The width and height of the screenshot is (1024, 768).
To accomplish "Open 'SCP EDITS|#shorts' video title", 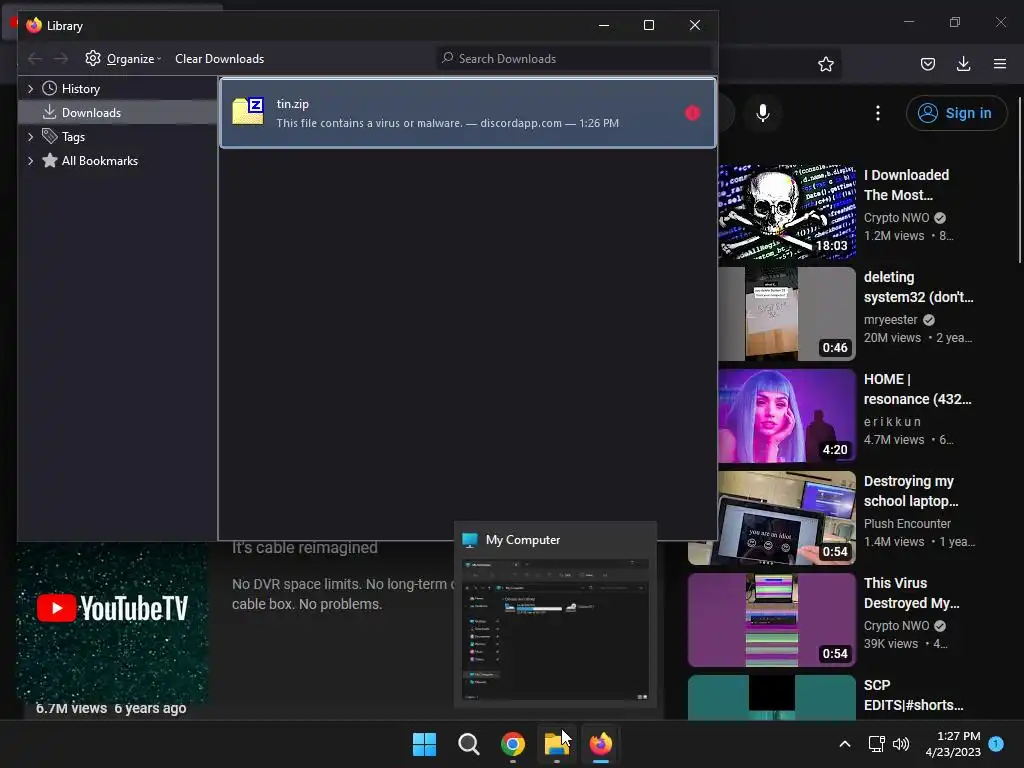I will 914,695.
